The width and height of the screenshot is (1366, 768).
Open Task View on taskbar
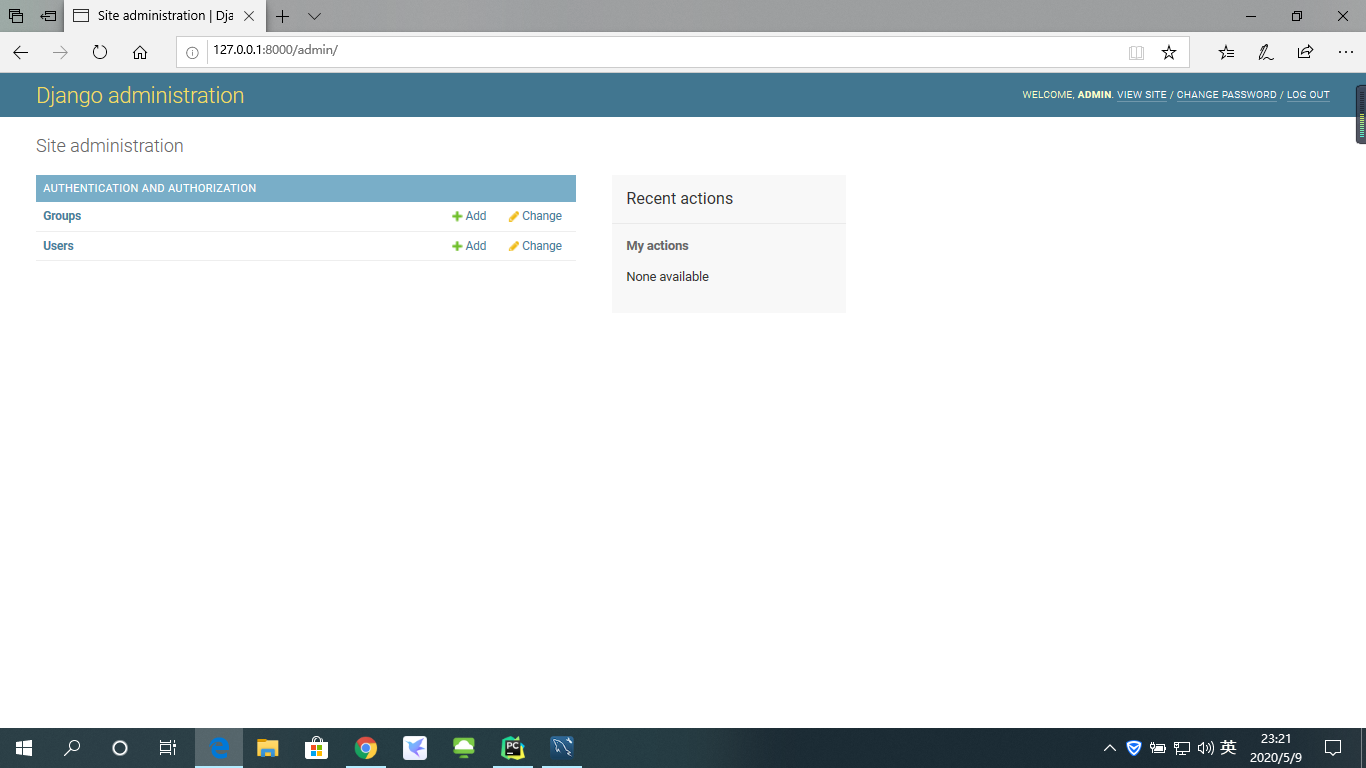(x=168, y=748)
